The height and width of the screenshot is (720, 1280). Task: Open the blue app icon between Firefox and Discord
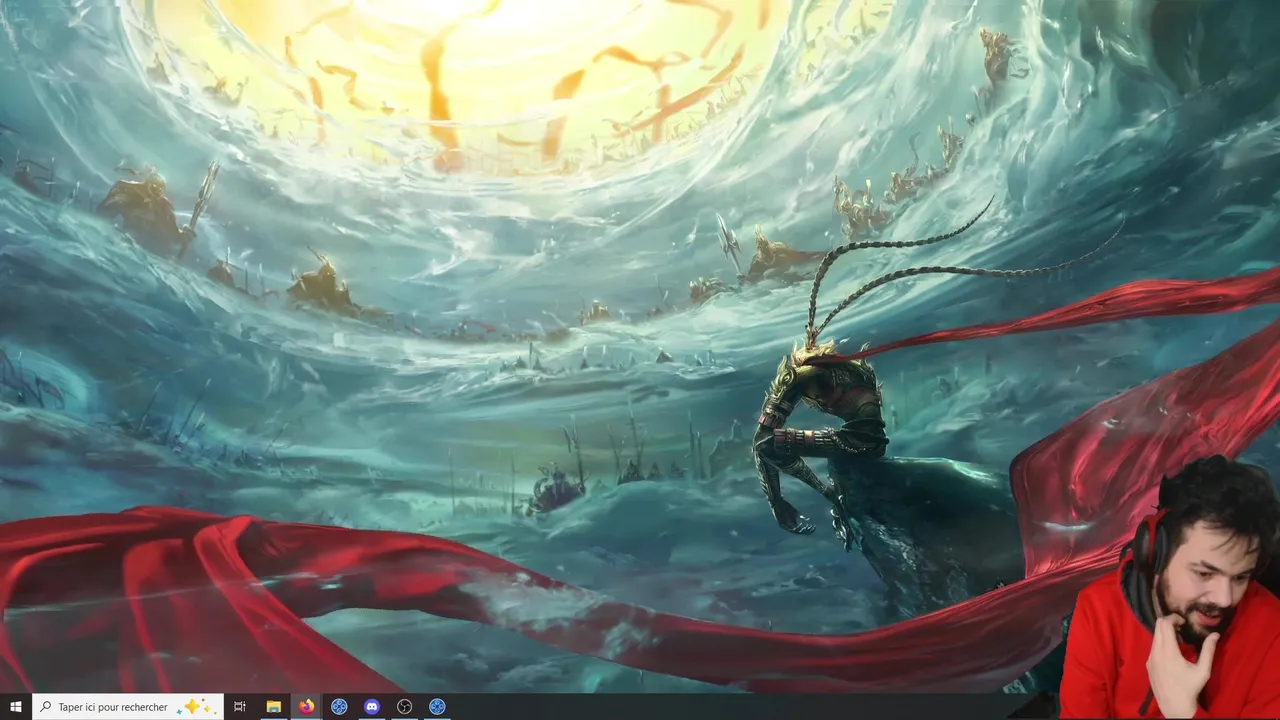[339, 707]
